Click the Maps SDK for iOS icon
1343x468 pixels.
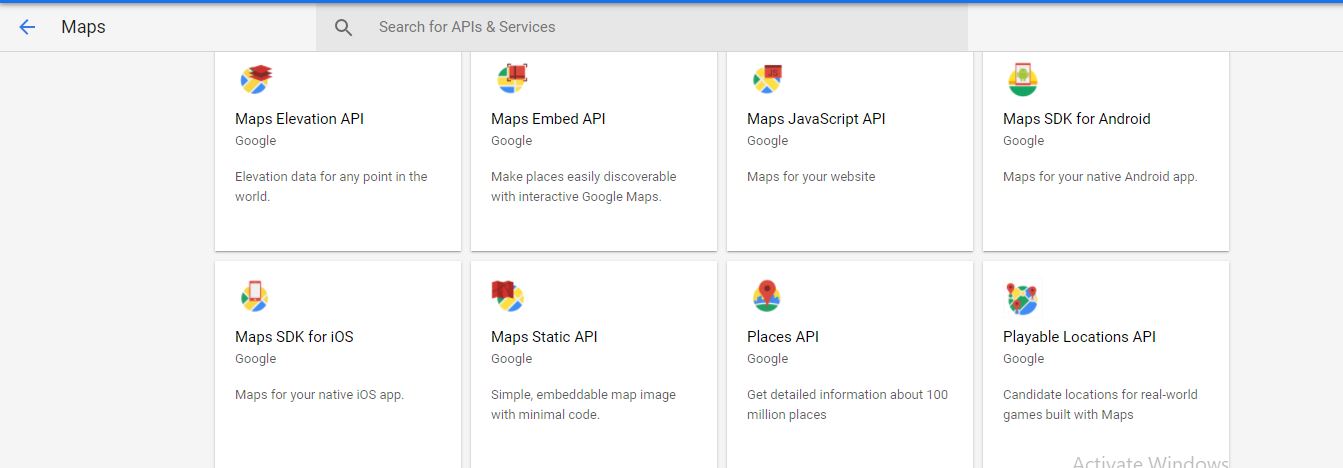(x=255, y=296)
